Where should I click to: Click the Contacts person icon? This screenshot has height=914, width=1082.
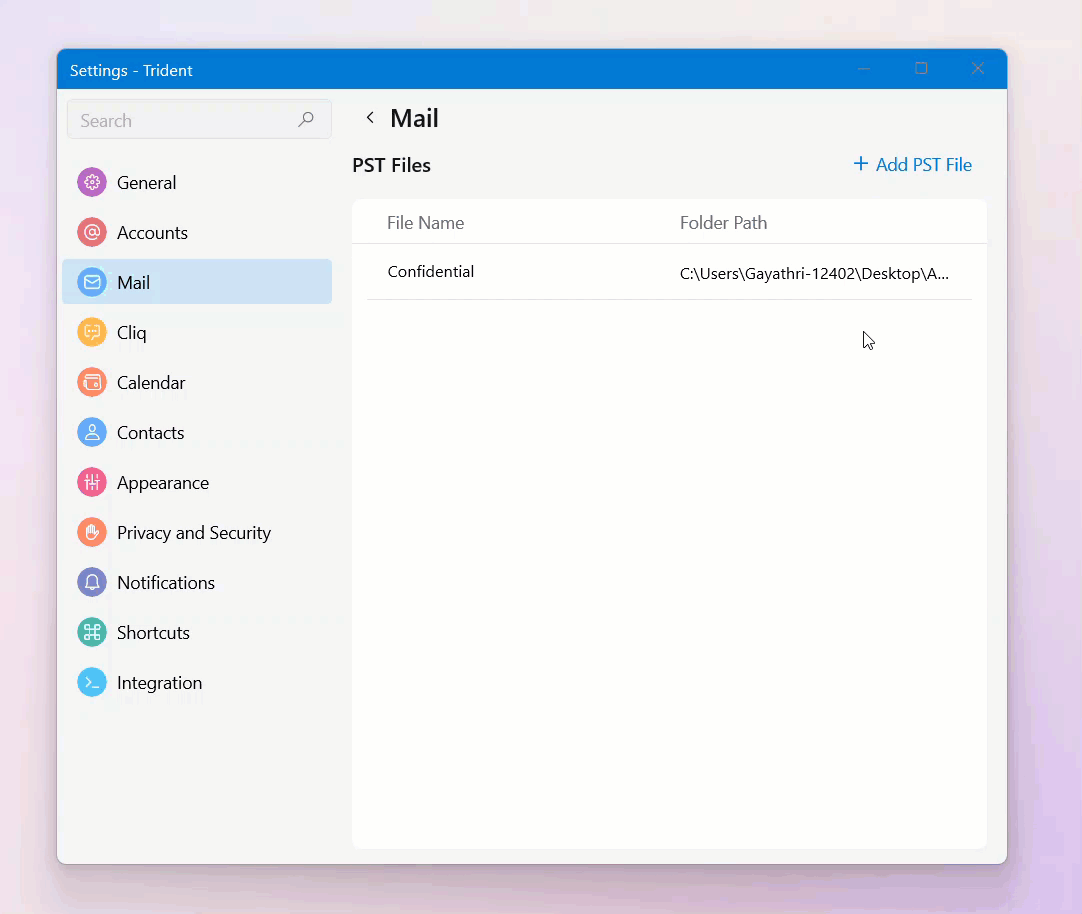point(92,433)
